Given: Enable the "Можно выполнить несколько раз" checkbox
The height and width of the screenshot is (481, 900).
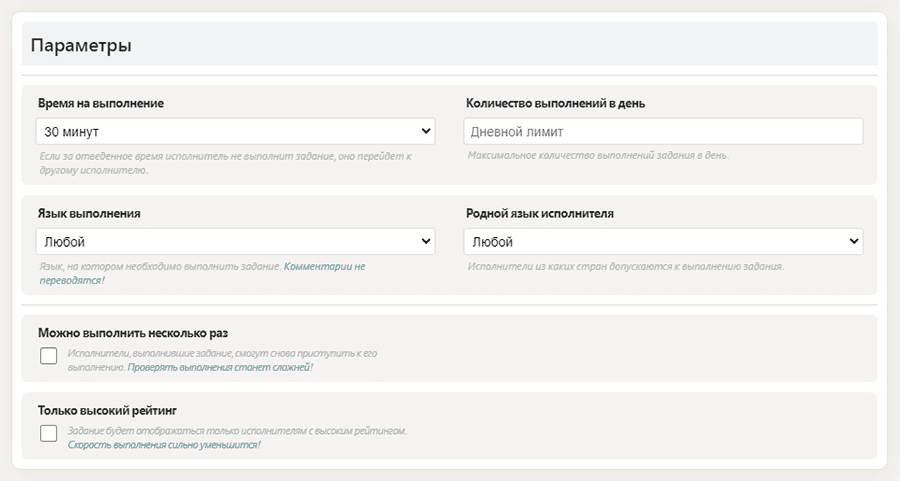Looking at the screenshot, I should click(x=48, y=356).
